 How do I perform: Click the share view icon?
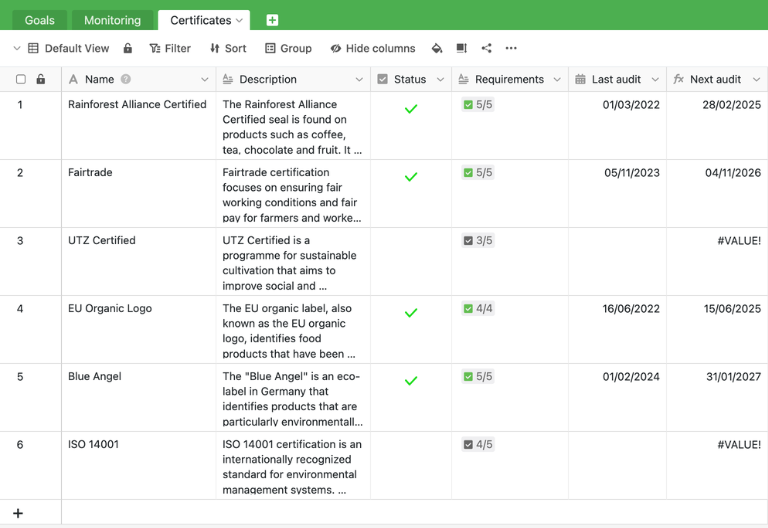pos(486,48)
